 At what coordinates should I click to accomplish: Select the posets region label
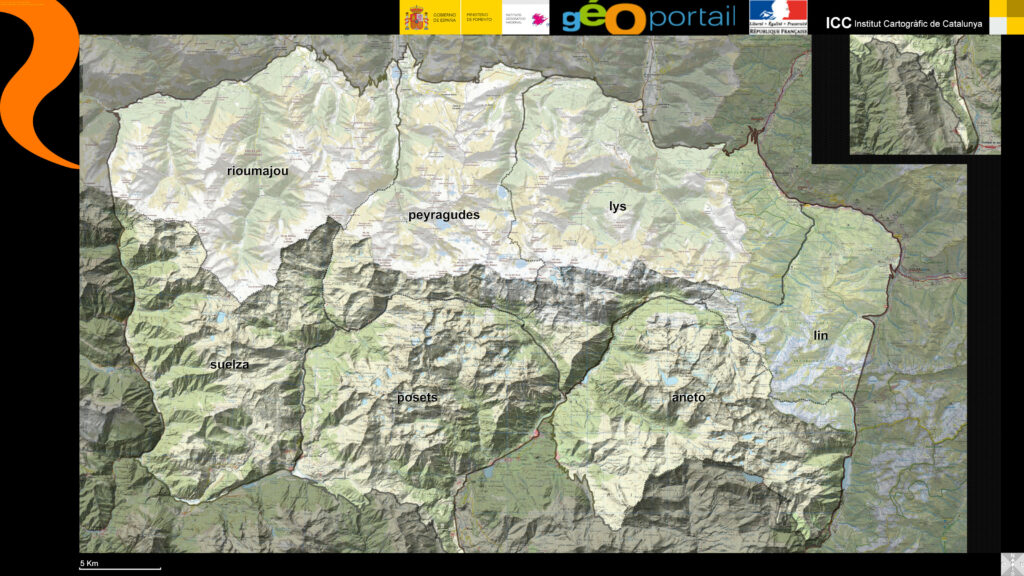pyautogui.click(x=417, y=397)
